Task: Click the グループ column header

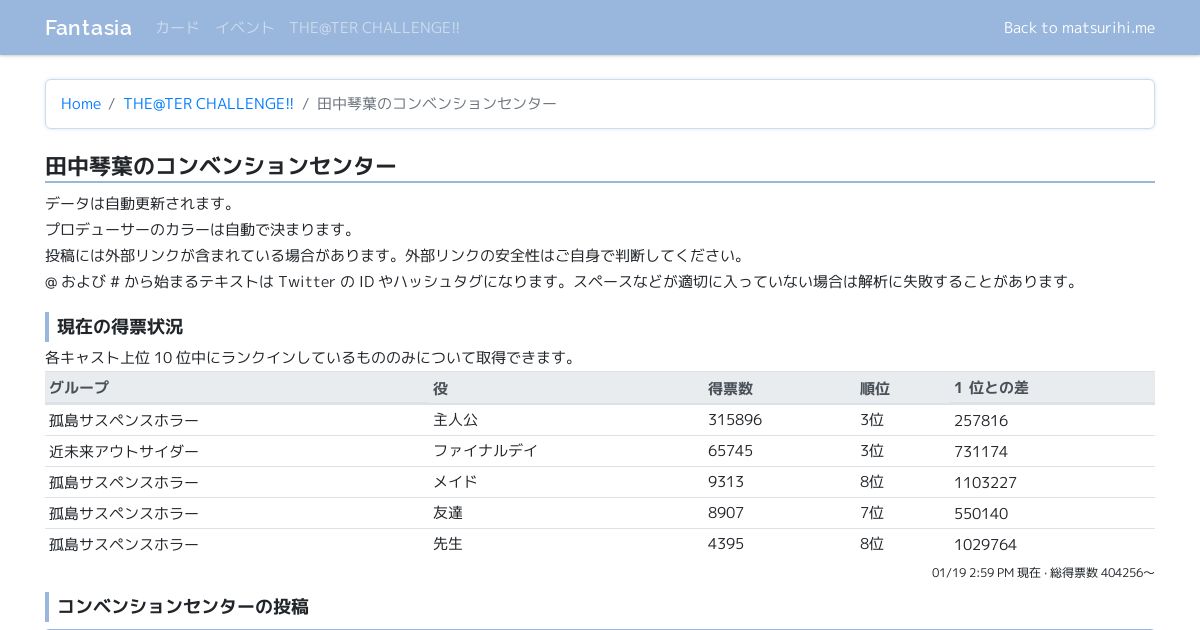Action: coord(79,388)
